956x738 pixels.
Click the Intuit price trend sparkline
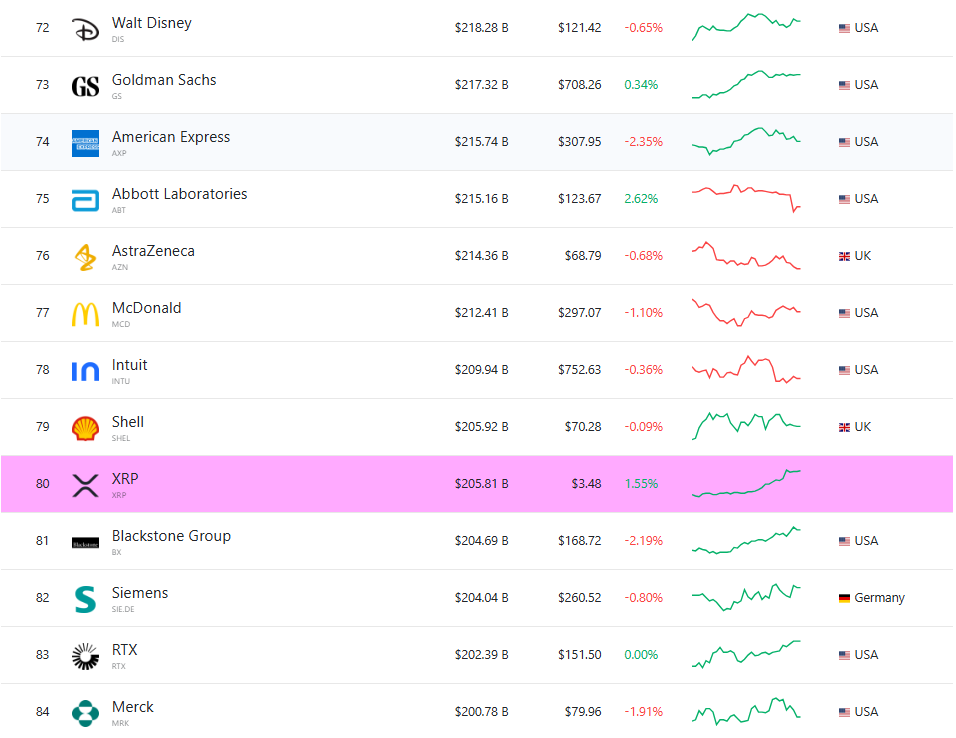[746, 369]
